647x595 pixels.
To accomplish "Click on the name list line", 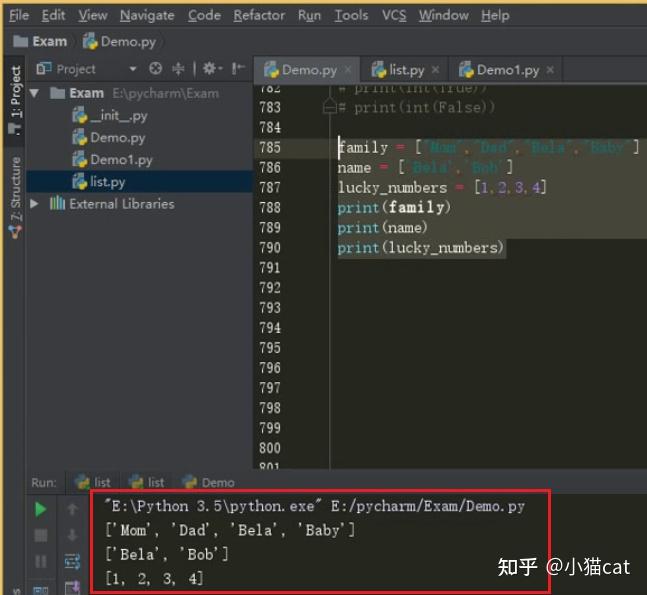I will tap(425, 168).
